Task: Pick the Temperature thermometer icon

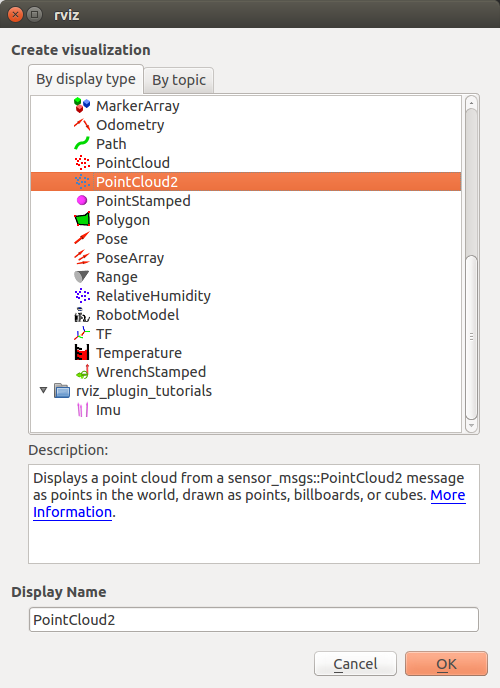Action: tap(82, 353)
